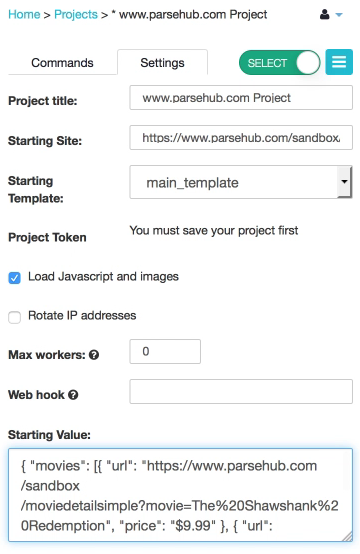
Task: Open the Projects breadcrumb link
Action: (x=76, y=14)
